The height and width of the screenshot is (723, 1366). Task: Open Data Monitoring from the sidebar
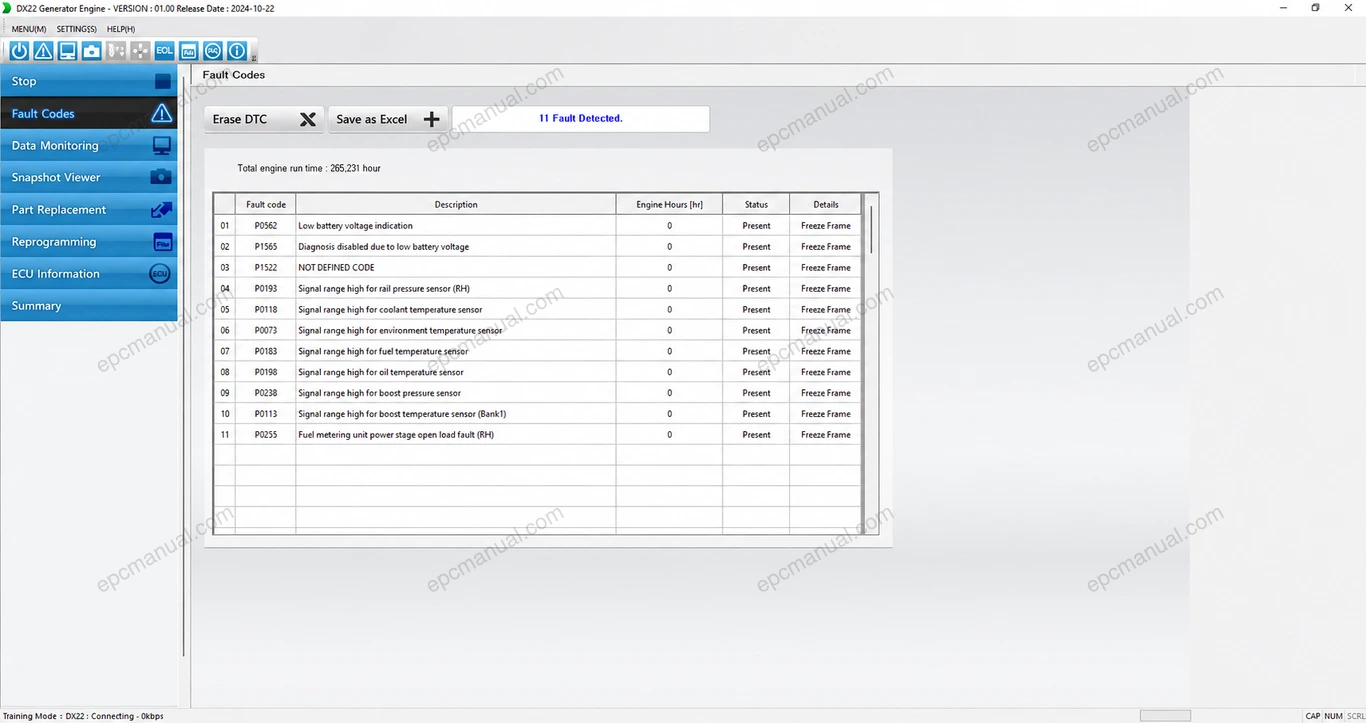tap(89, 146)
